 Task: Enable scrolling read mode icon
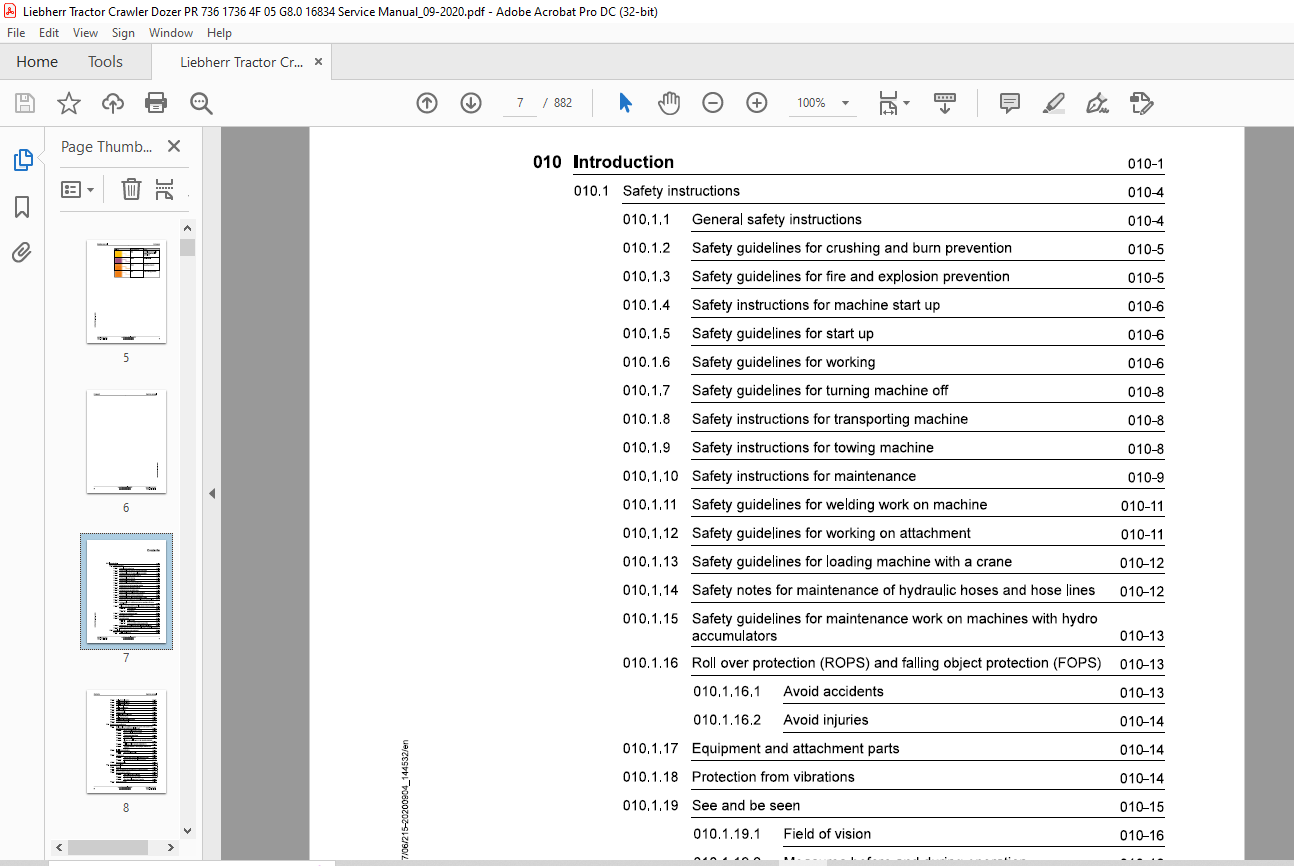[945, 103]
